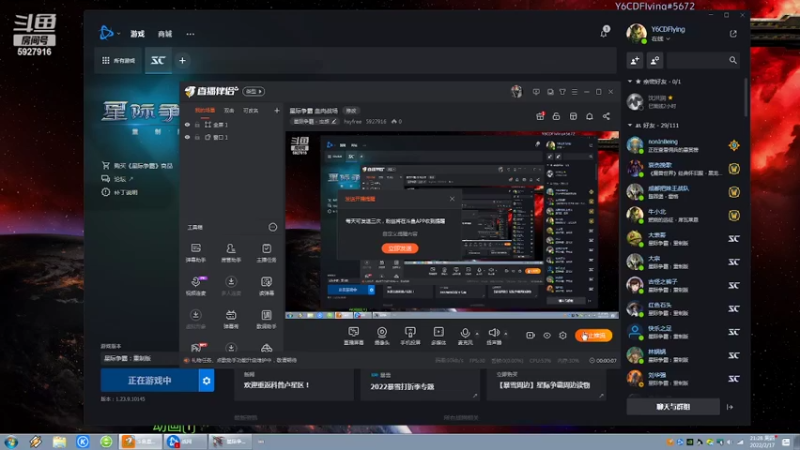
Task: Click the share icon in the stream header
Action: click(606, 116)
